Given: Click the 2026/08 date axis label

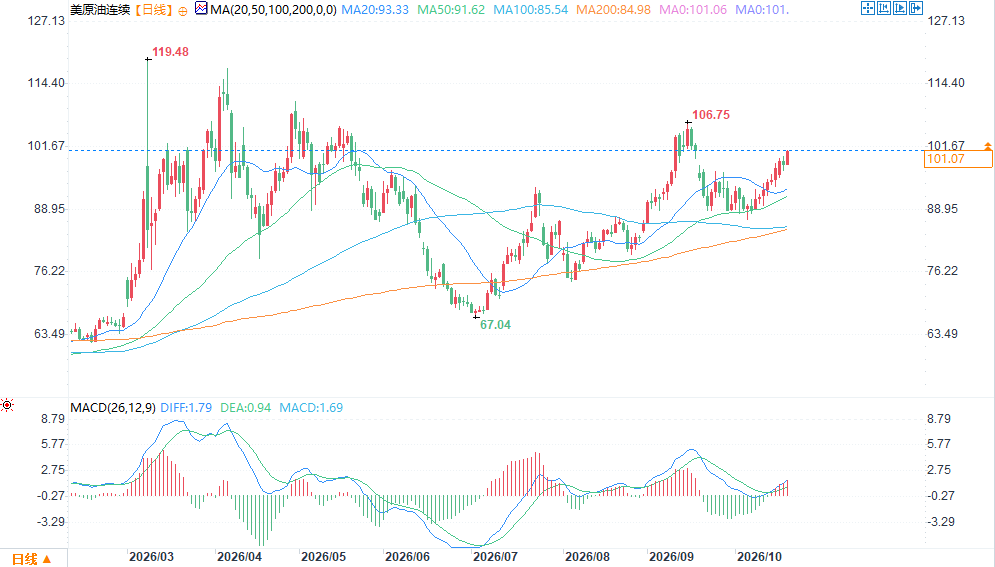Looking at the screenshot, I should click(x=588, y=557).
